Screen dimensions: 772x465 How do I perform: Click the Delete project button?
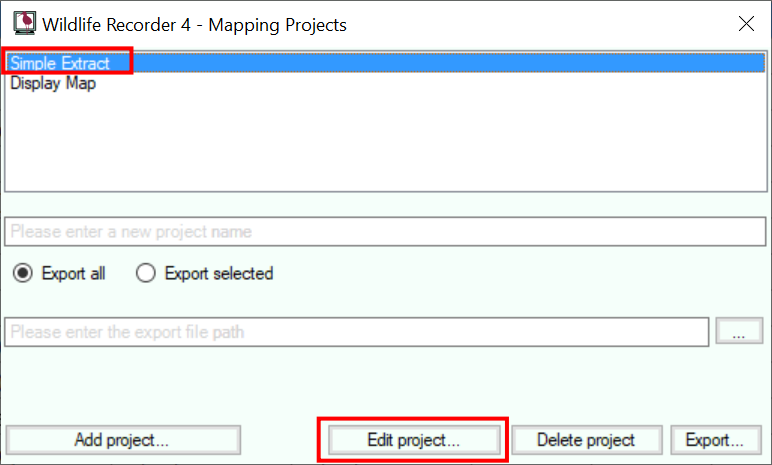(x=587, y=440)
